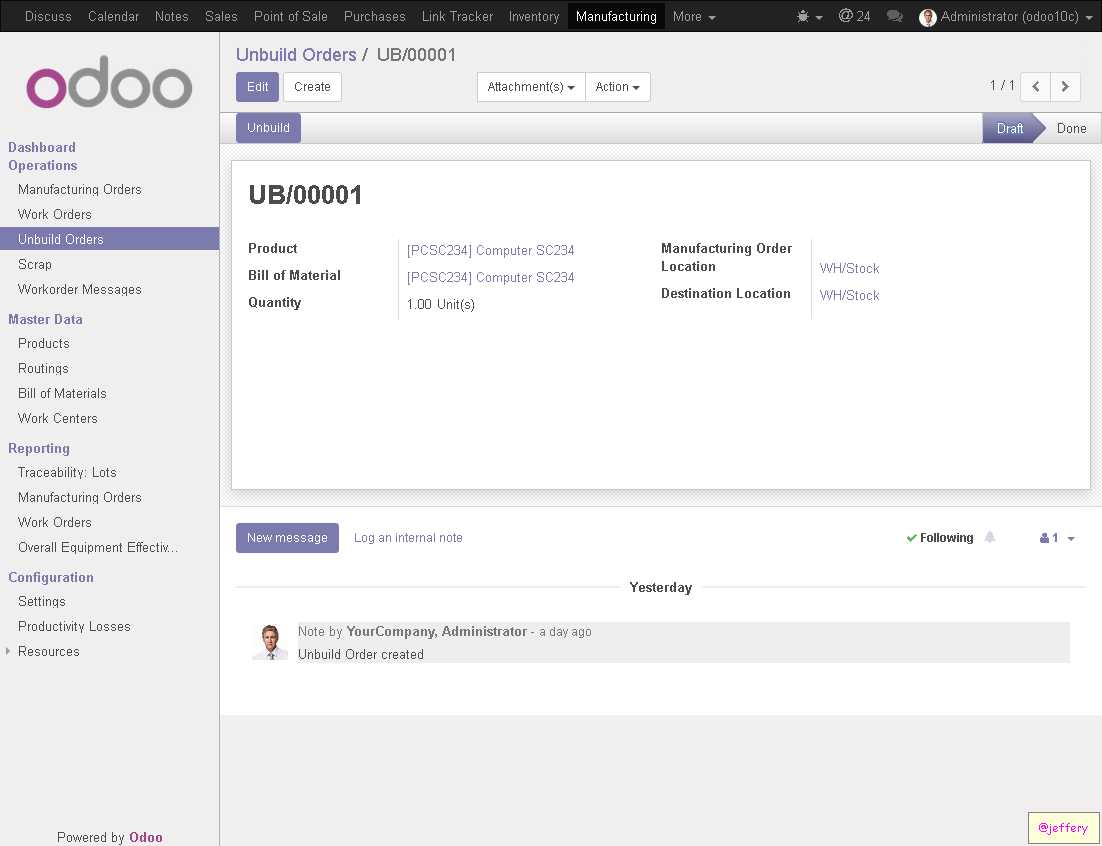The width and height of the screenshot is (1102, 846).
Task: Click the Draft status stage
Action: (1009, 128)
